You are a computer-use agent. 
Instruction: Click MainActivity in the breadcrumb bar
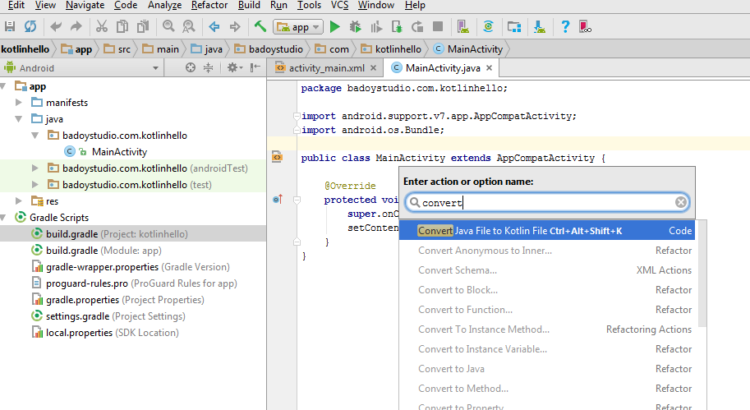(475, 47)
